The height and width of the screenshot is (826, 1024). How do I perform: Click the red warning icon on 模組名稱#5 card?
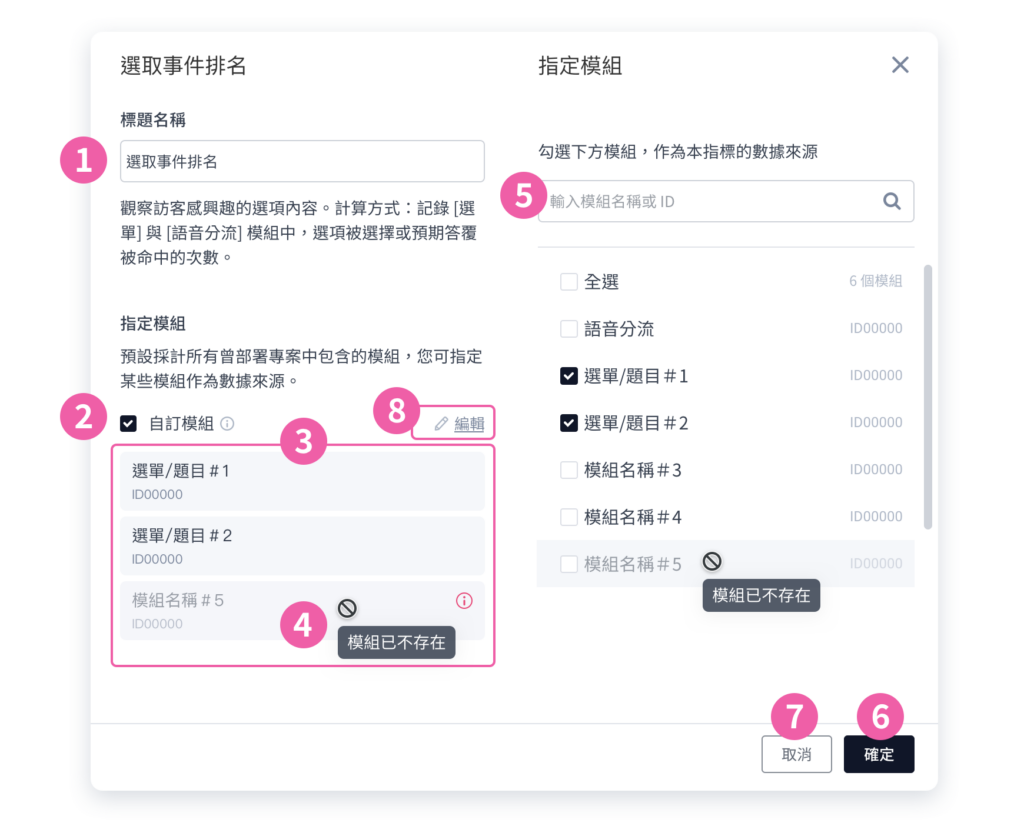(464, 601)
